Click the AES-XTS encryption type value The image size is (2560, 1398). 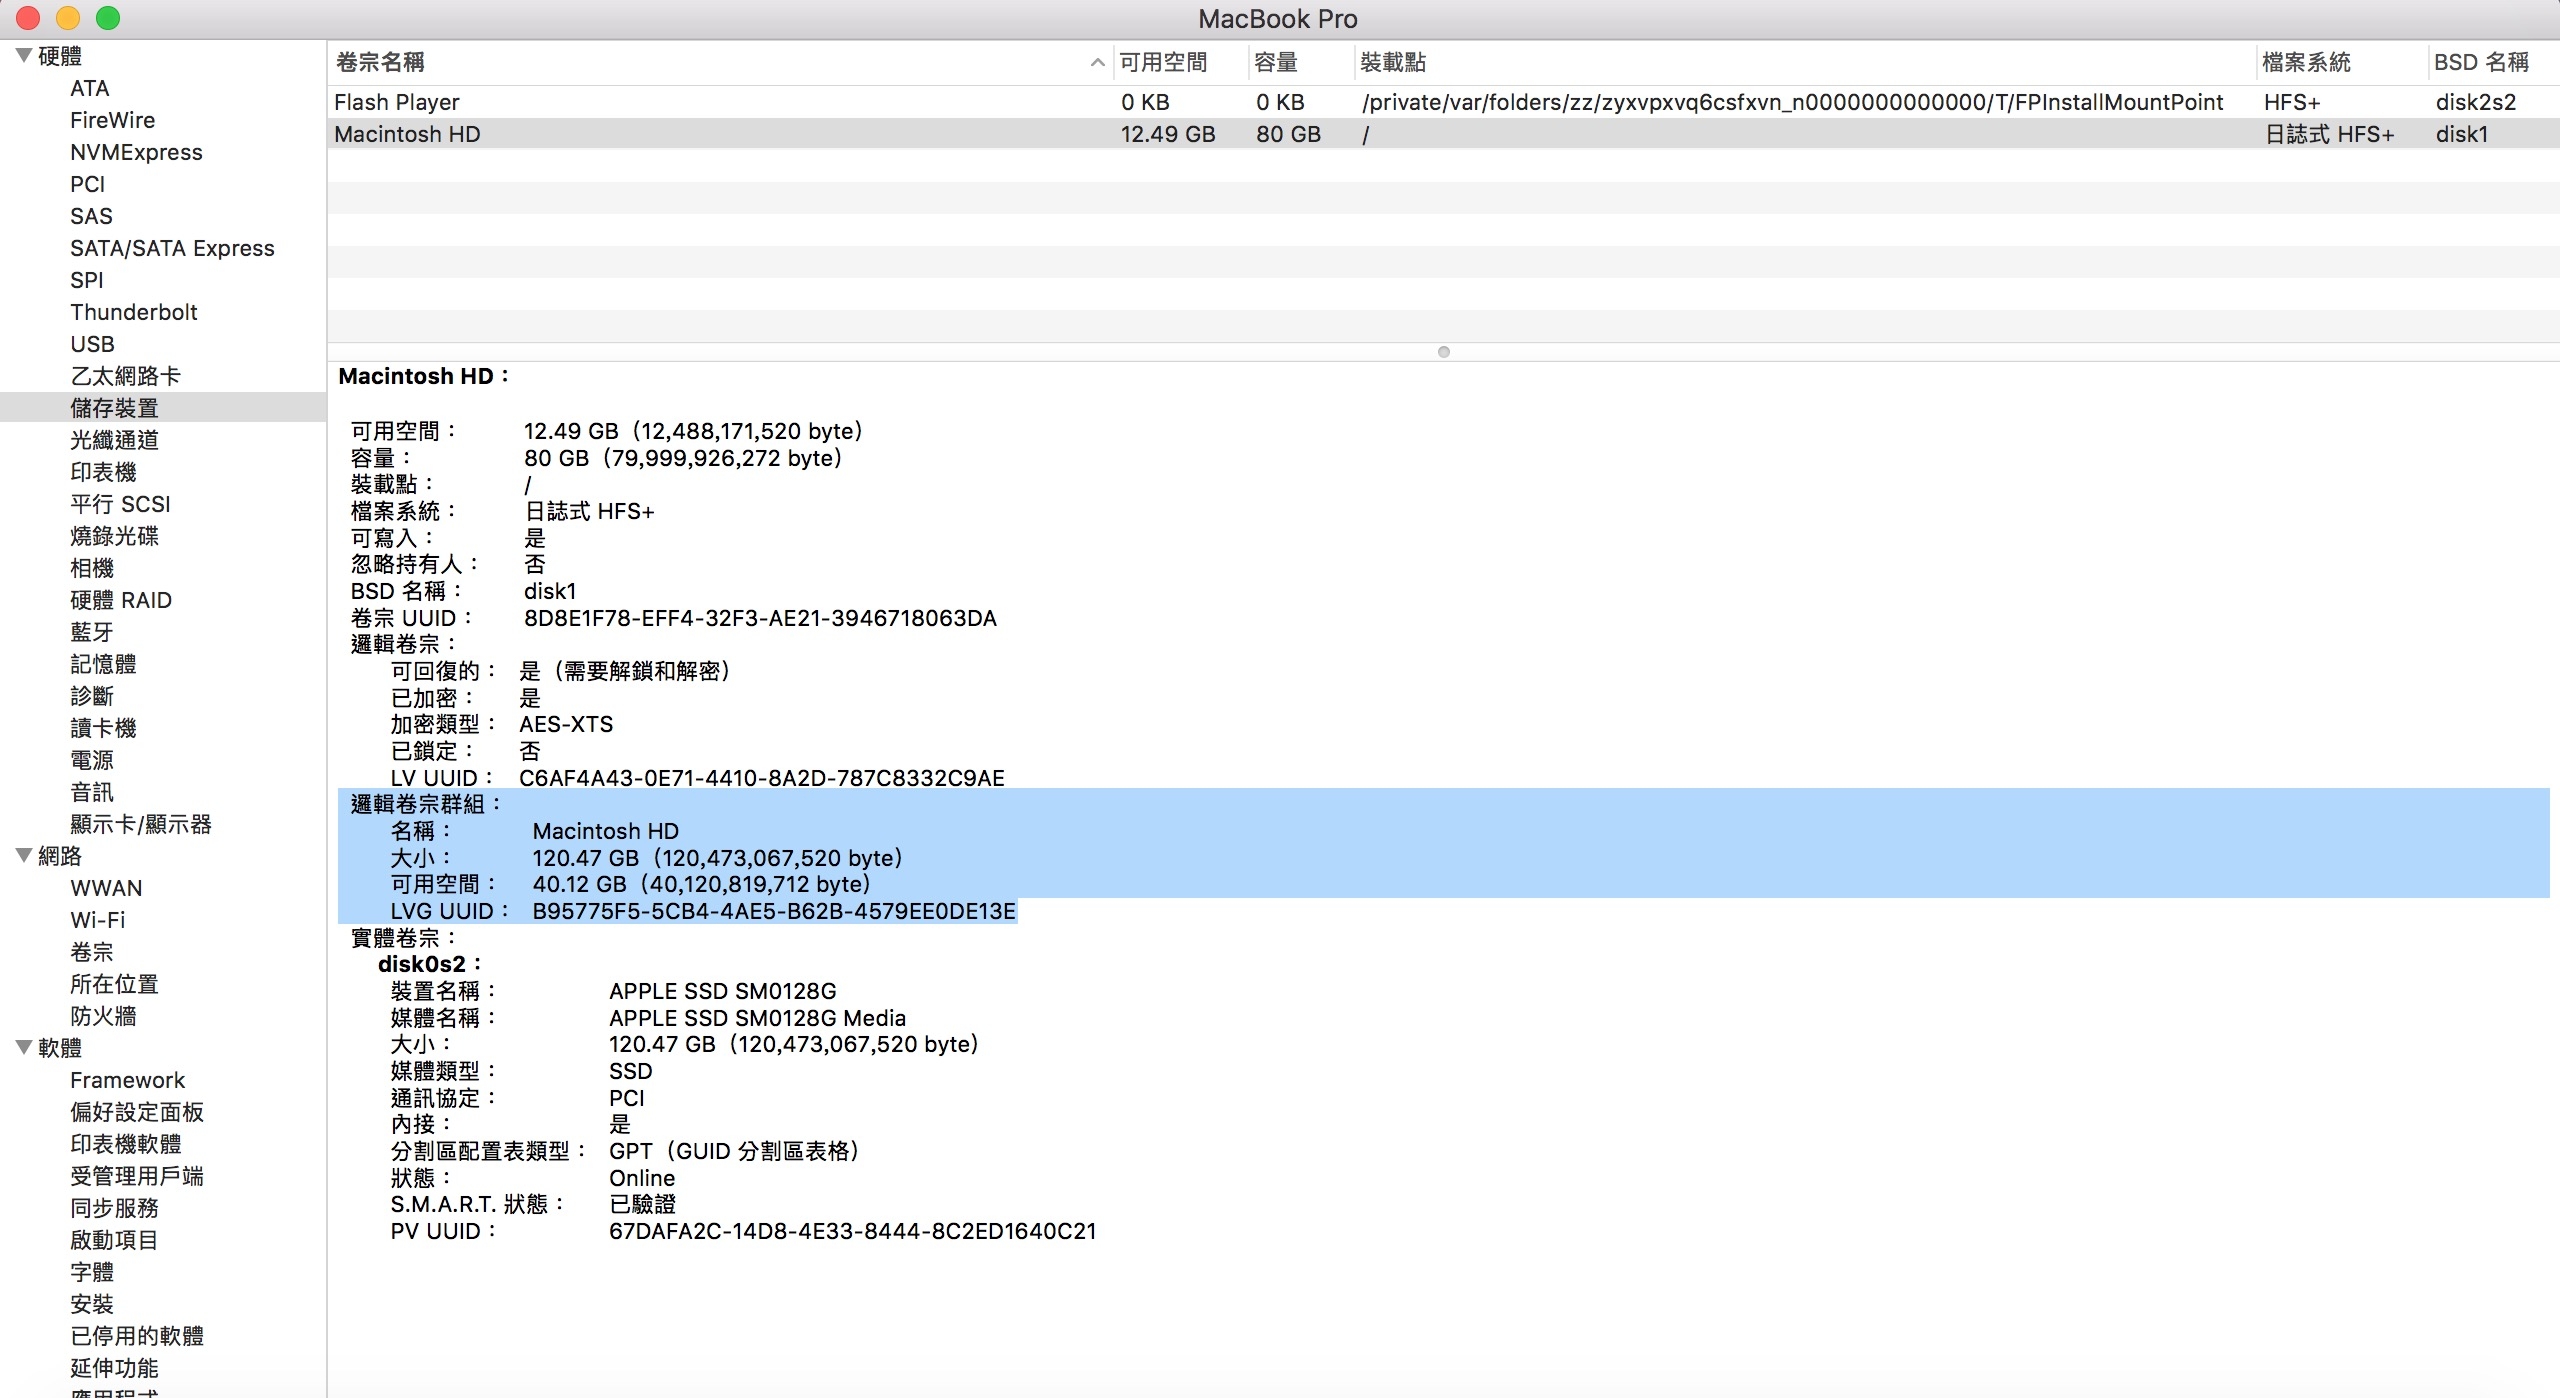(566, 724)
